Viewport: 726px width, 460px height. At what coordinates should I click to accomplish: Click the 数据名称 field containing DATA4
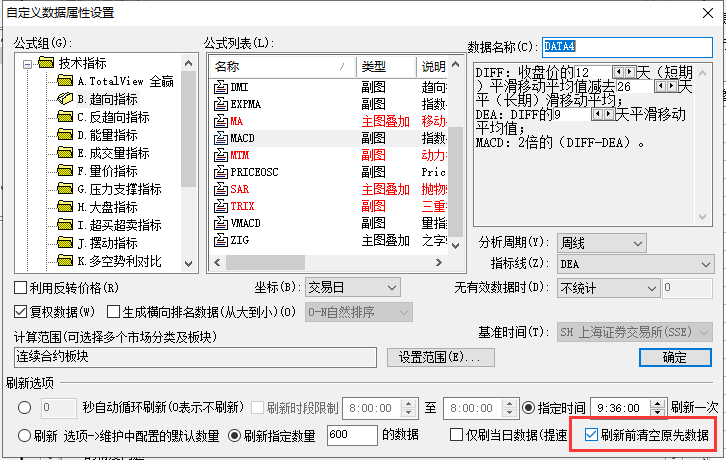(627, 47)
